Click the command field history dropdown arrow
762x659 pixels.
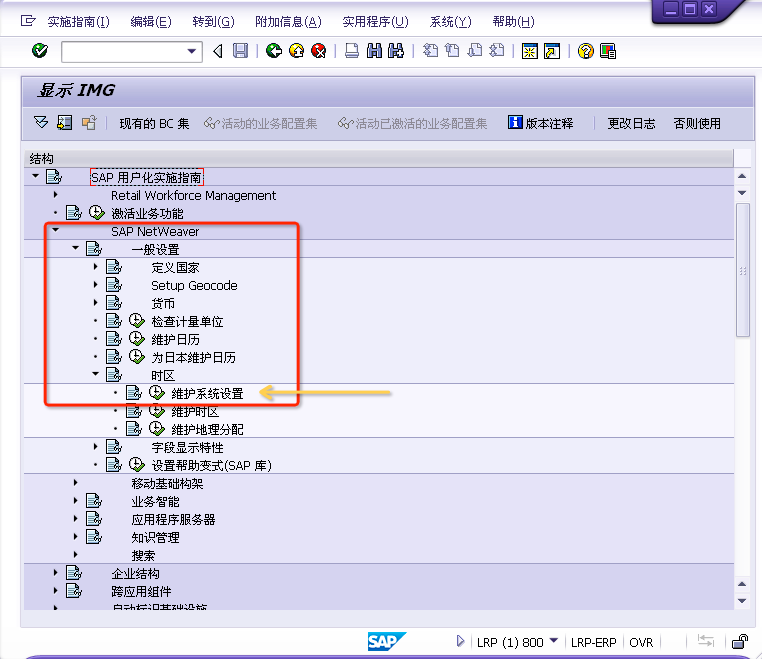(192, 51)
